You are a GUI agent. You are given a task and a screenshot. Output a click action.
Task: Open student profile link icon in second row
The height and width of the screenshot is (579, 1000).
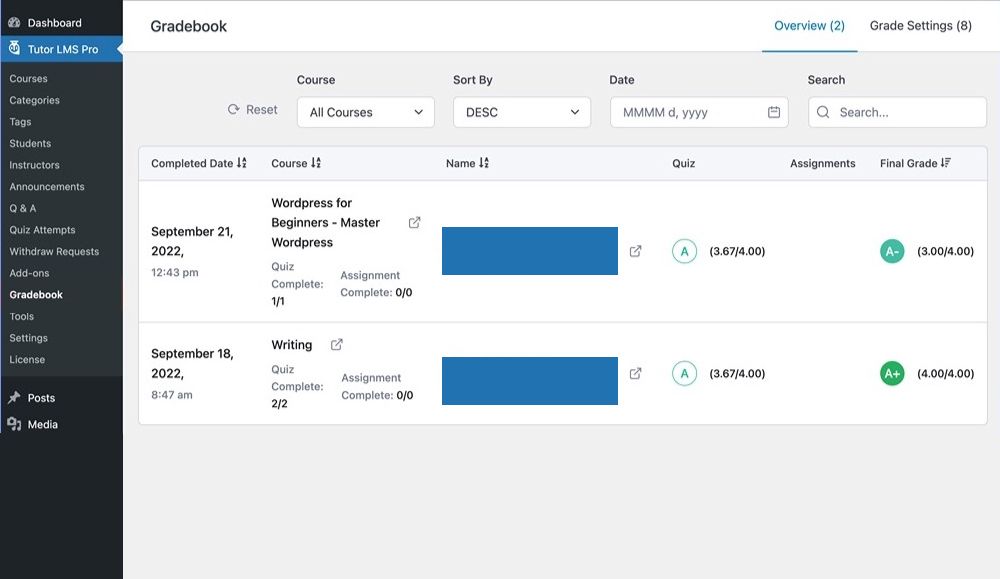(635, 374)
